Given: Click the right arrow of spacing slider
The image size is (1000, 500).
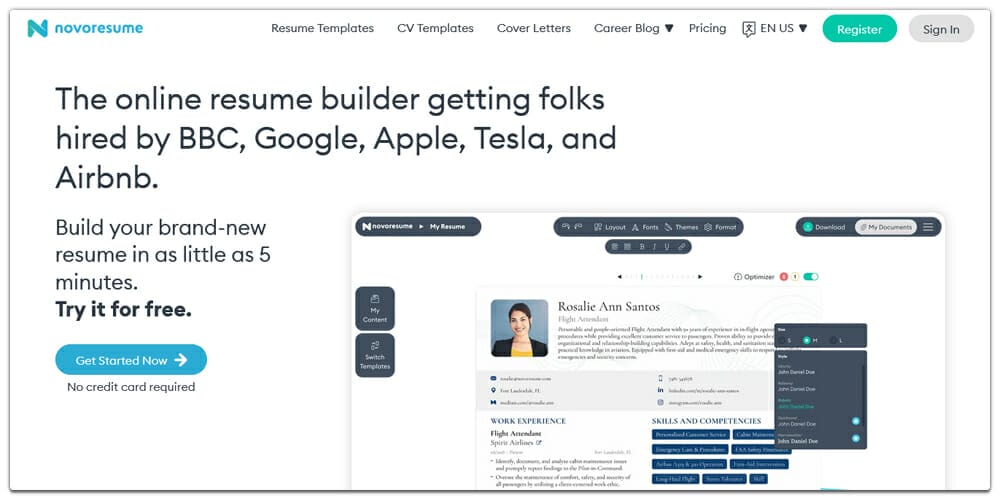Looking at the screenshot, I should [700, 277].
